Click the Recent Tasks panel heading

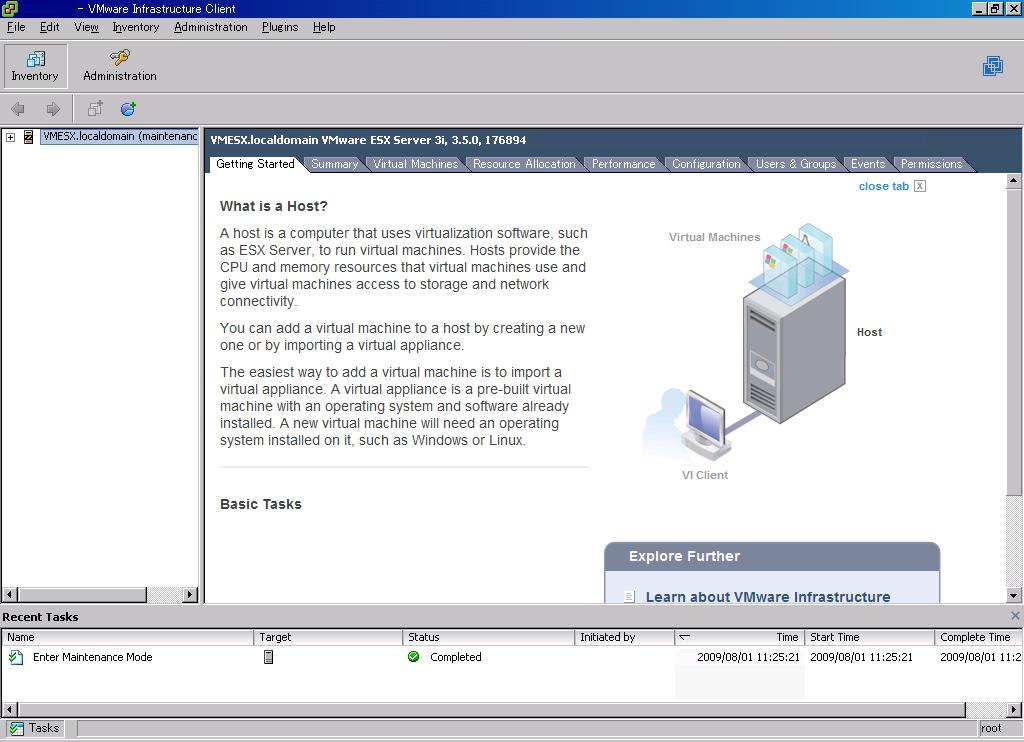pos(40,617)
